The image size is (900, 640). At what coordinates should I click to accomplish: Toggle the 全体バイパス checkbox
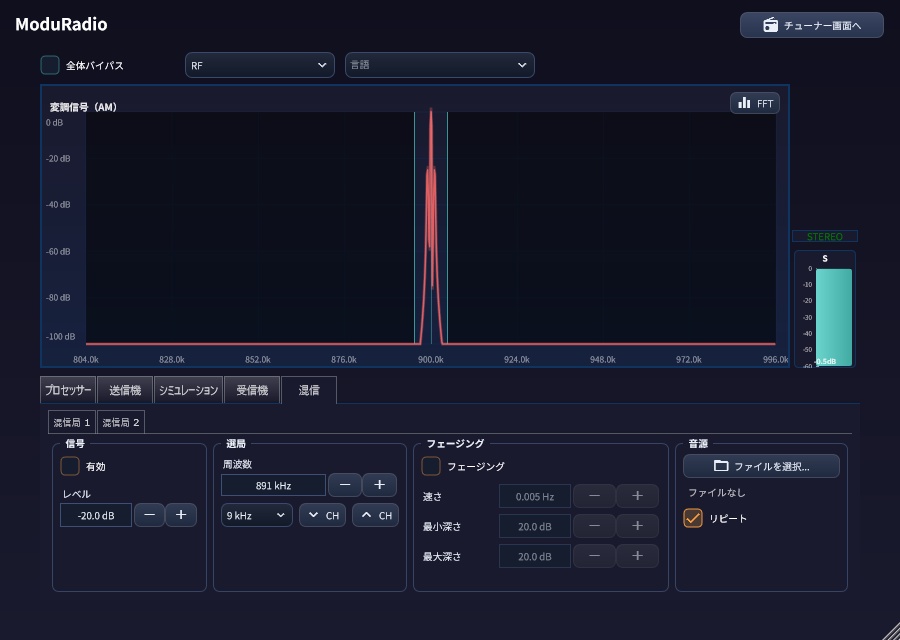(x=50, y=65)
